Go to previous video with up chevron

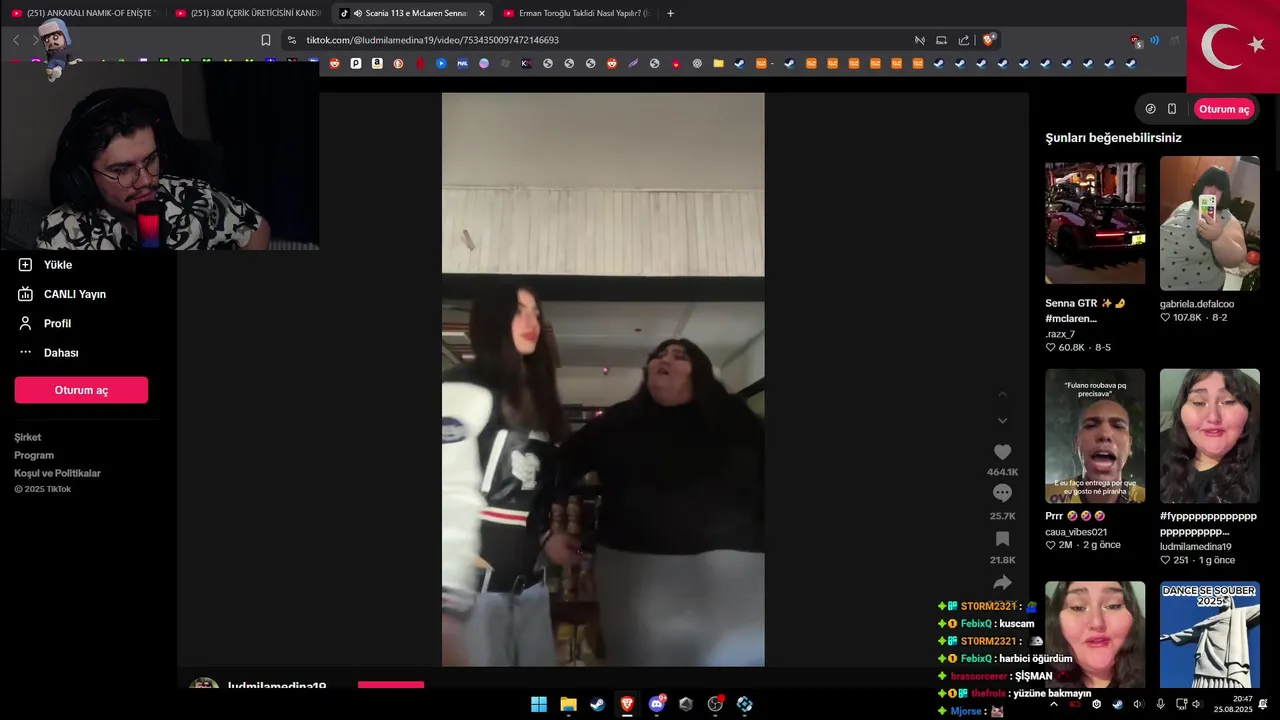[x=1002, y=394]
